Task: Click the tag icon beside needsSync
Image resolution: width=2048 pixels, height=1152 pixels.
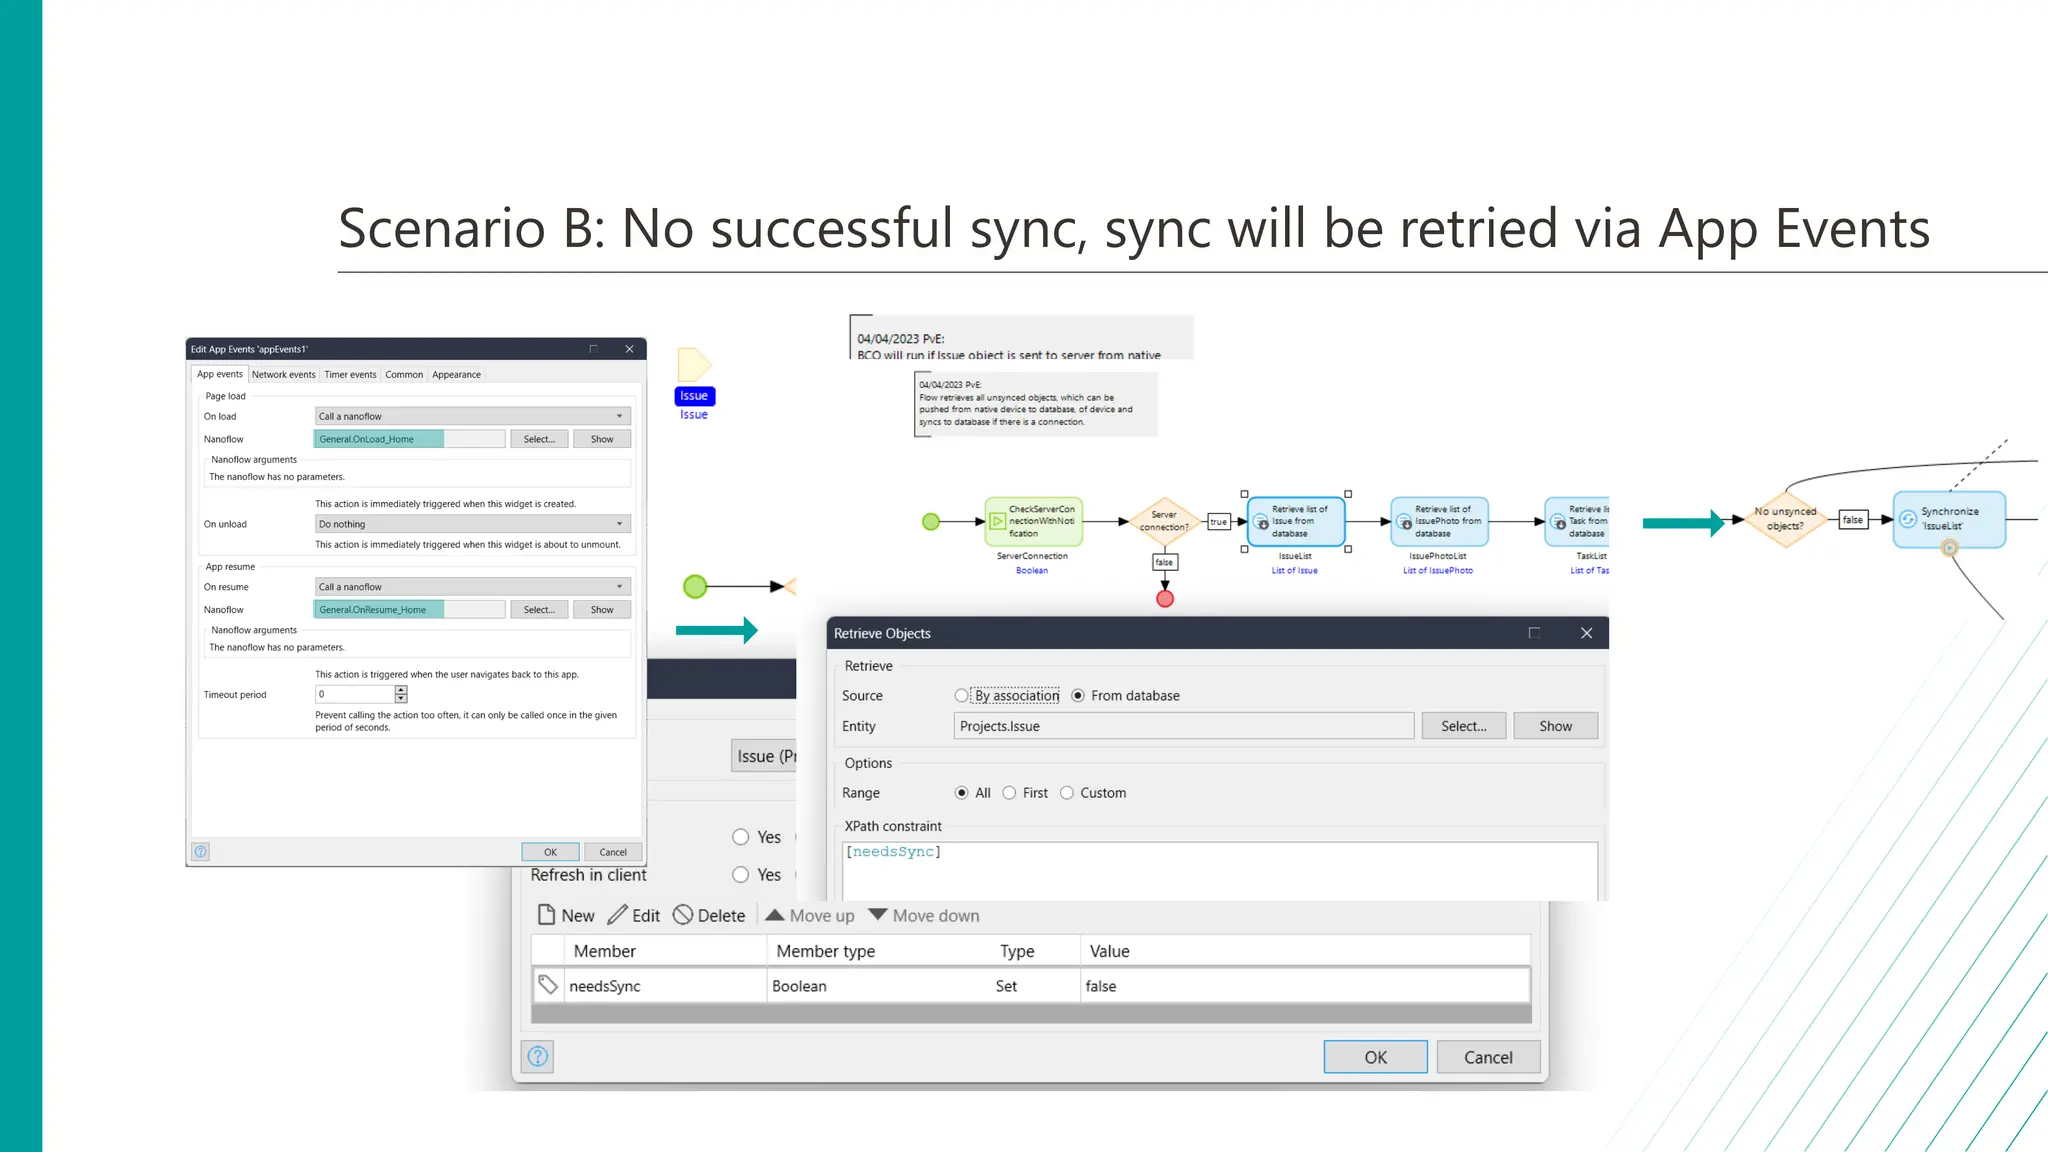Action: pyautogui.click(x=548, y=985)
